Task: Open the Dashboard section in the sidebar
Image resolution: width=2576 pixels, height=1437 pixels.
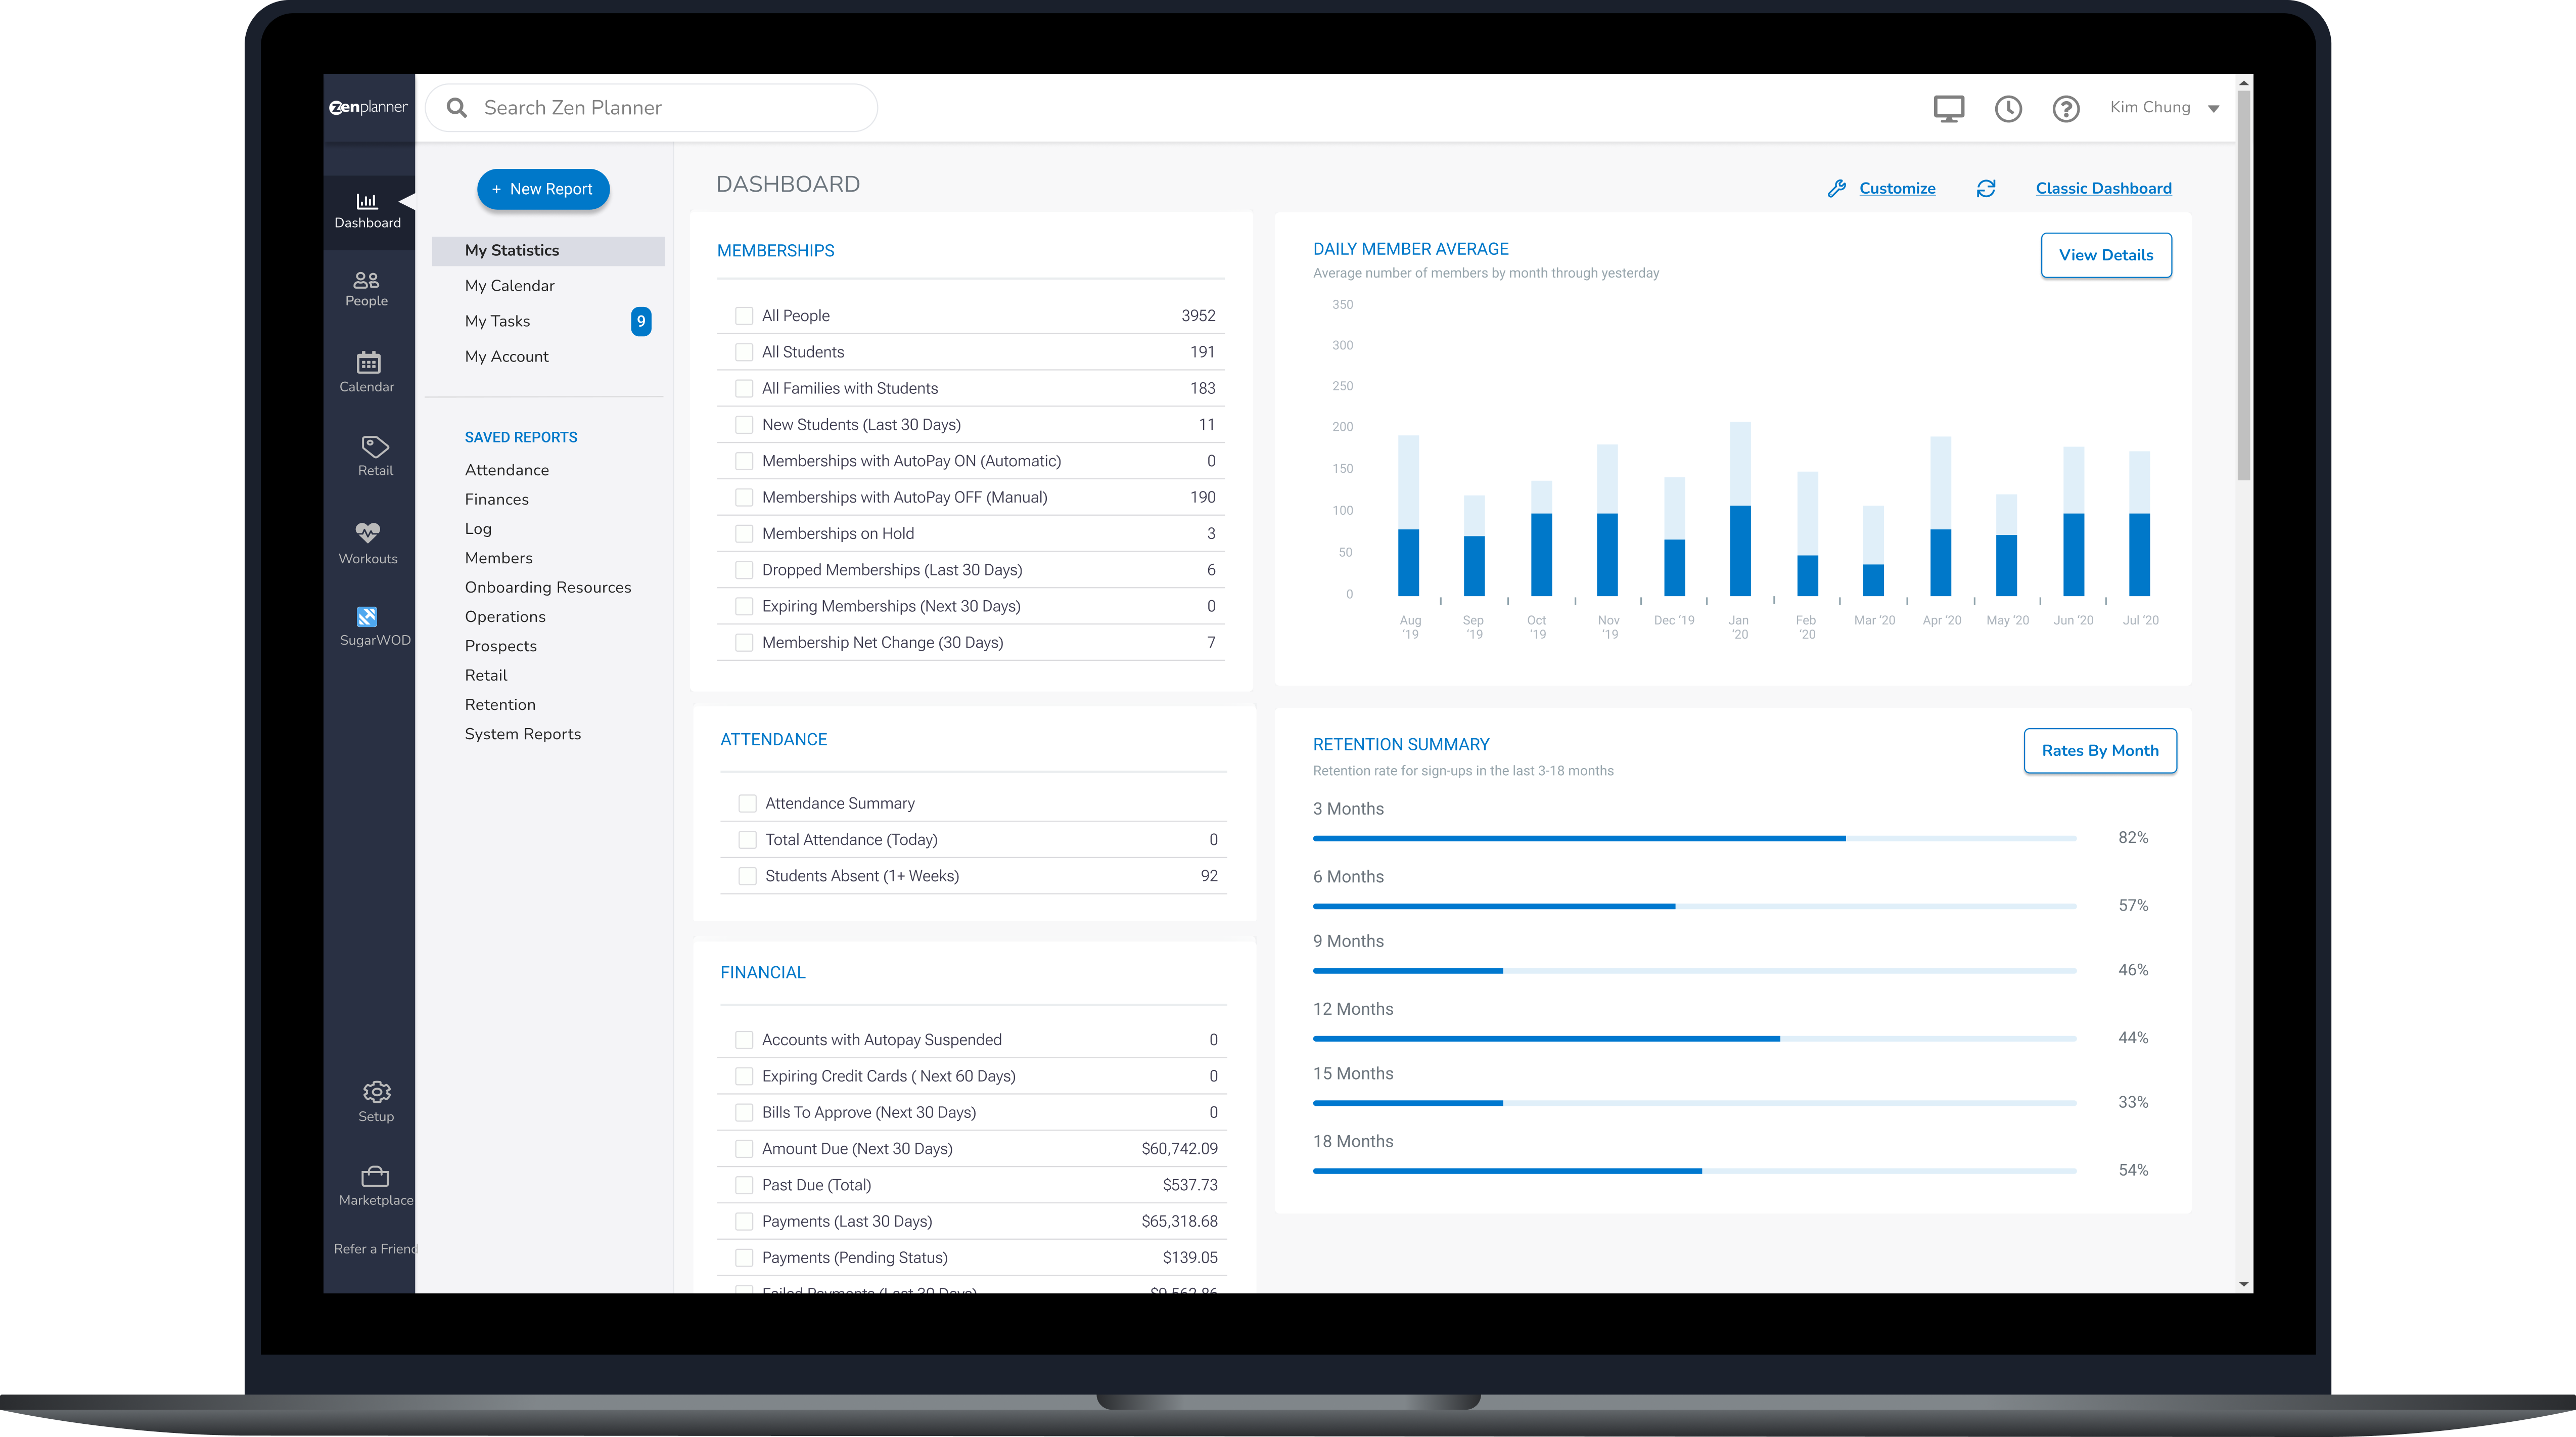Action: tap(367, 210)
